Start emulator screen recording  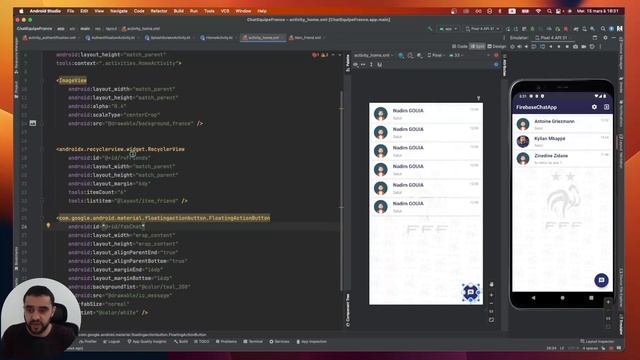click(584, 47)
